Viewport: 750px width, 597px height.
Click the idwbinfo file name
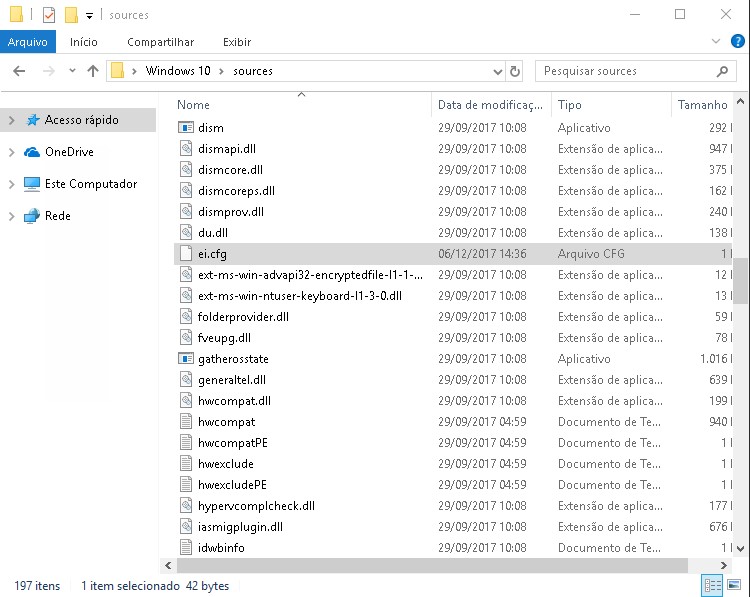coord(221,548)
